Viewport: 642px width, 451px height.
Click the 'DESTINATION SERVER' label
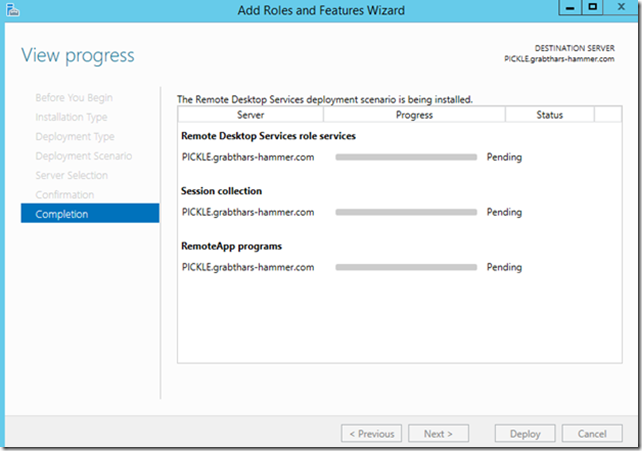click(574, 48)
